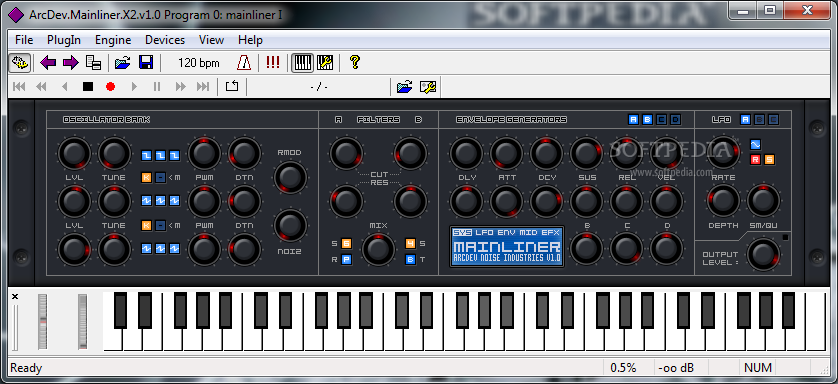Click the -oo dB level status field
838x384 pixels.
tap(676, 368)
